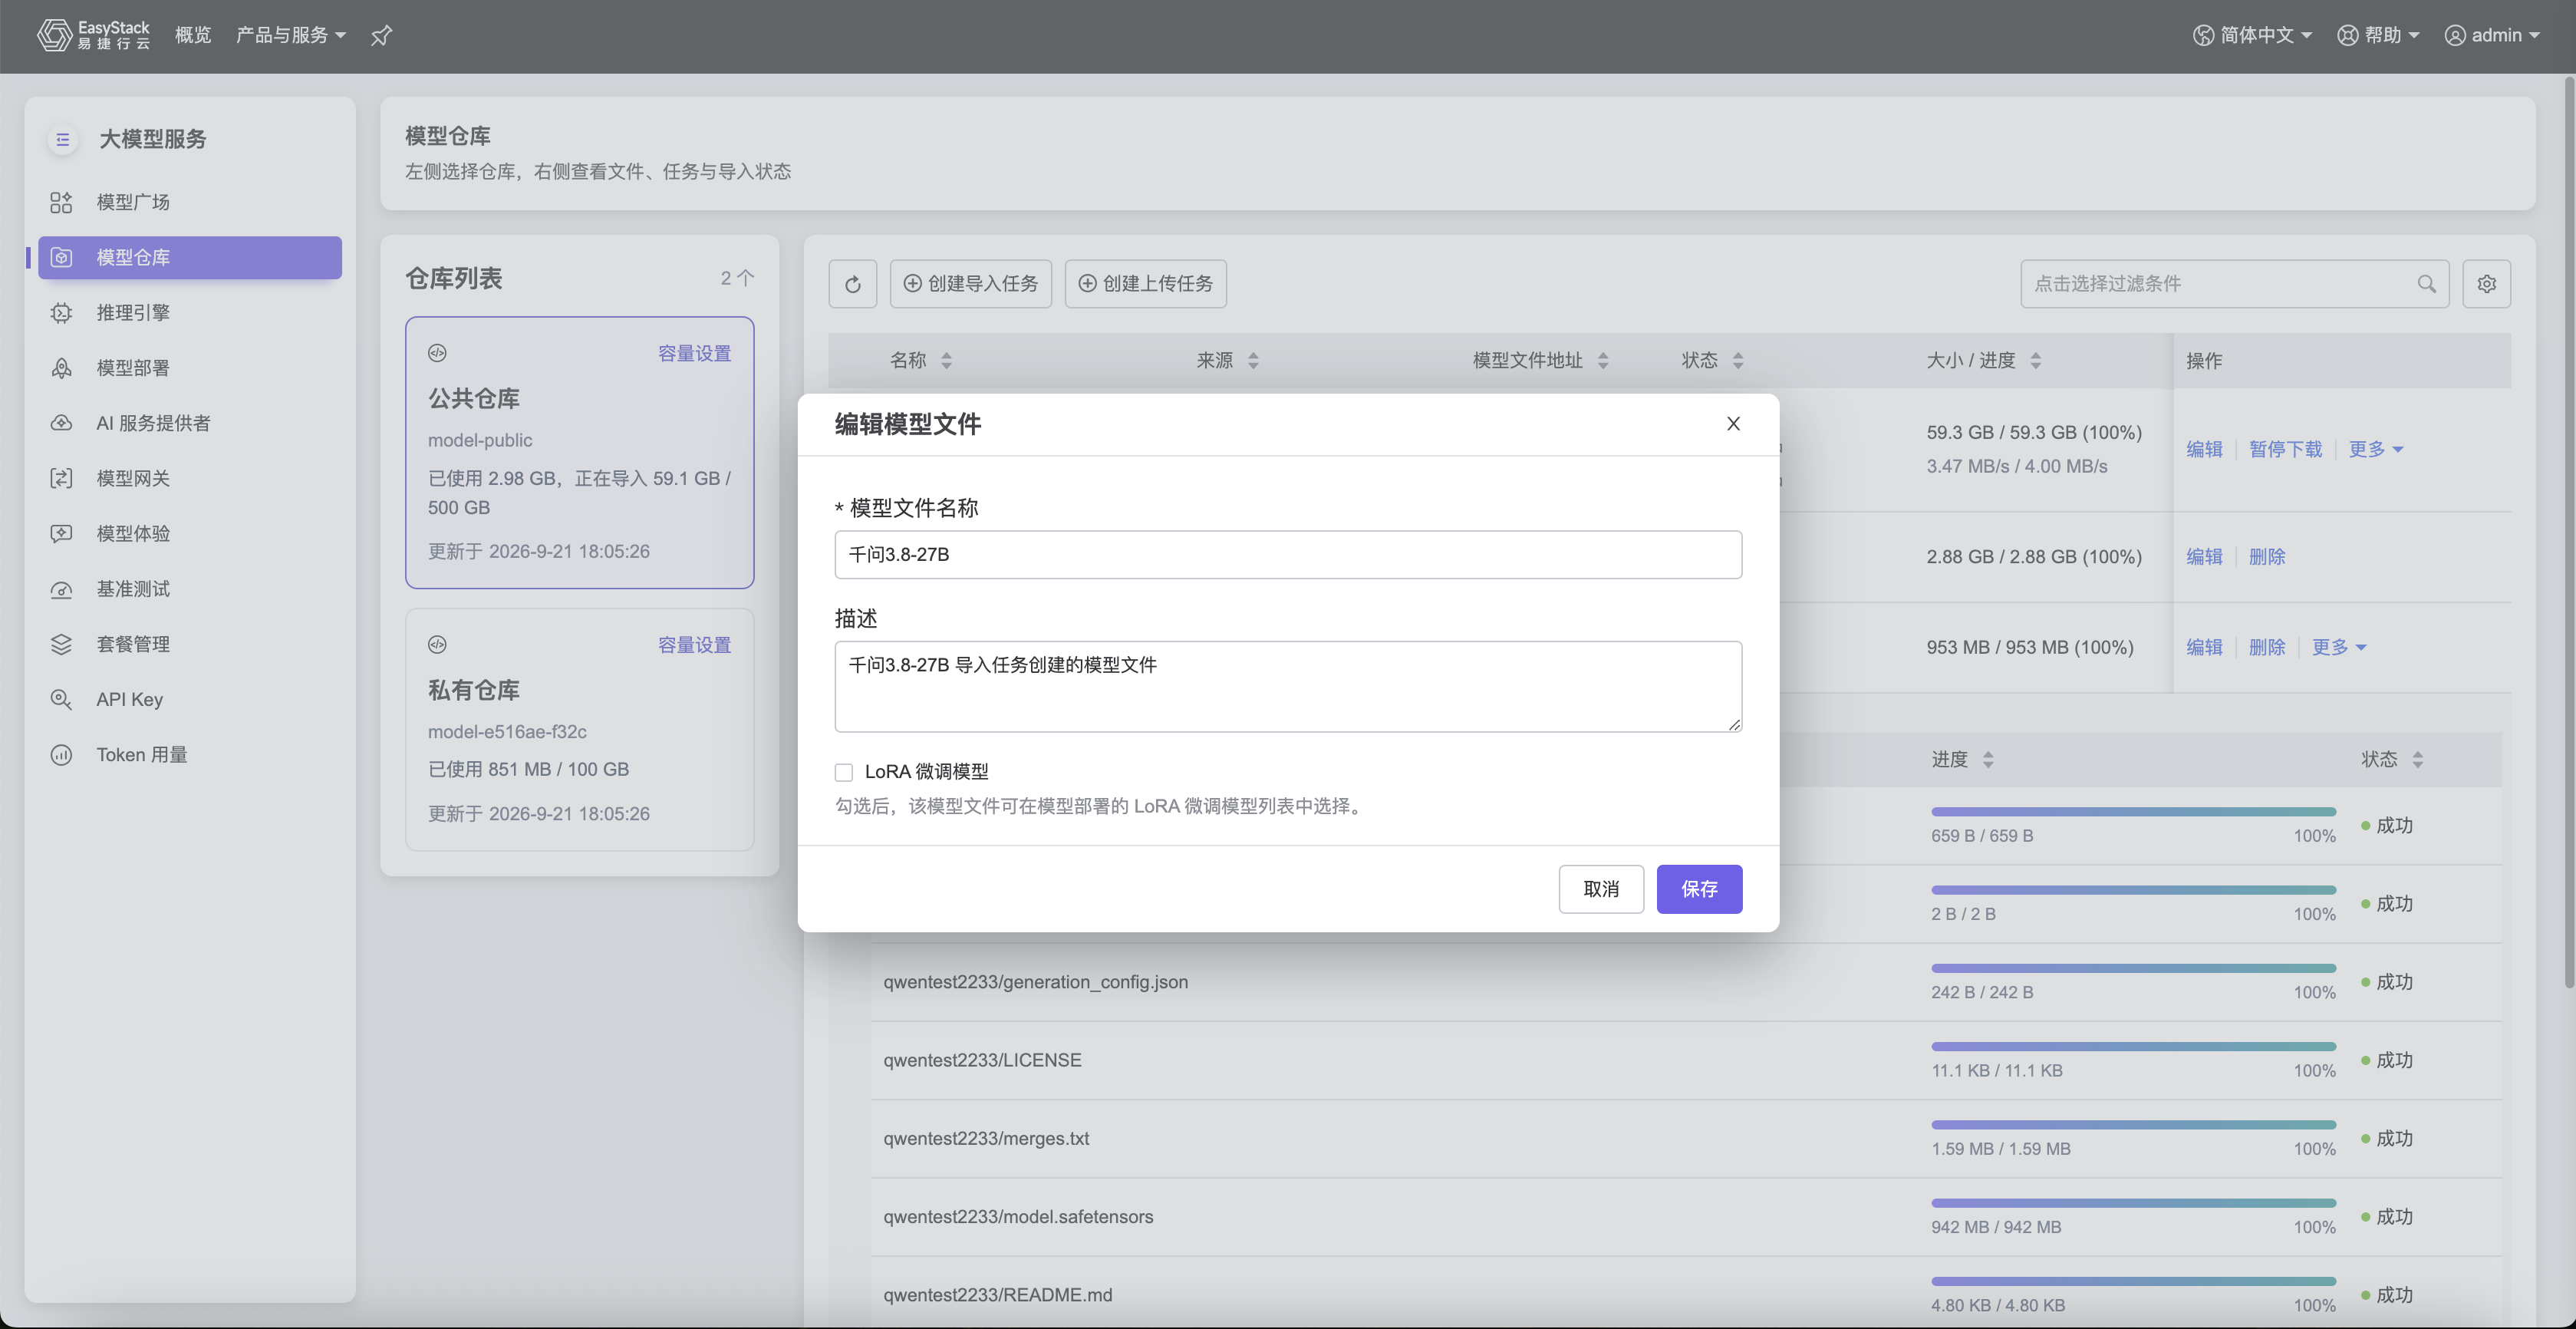
Task: Click the API Key sidebar icon
Action: (x=61, y=699)
